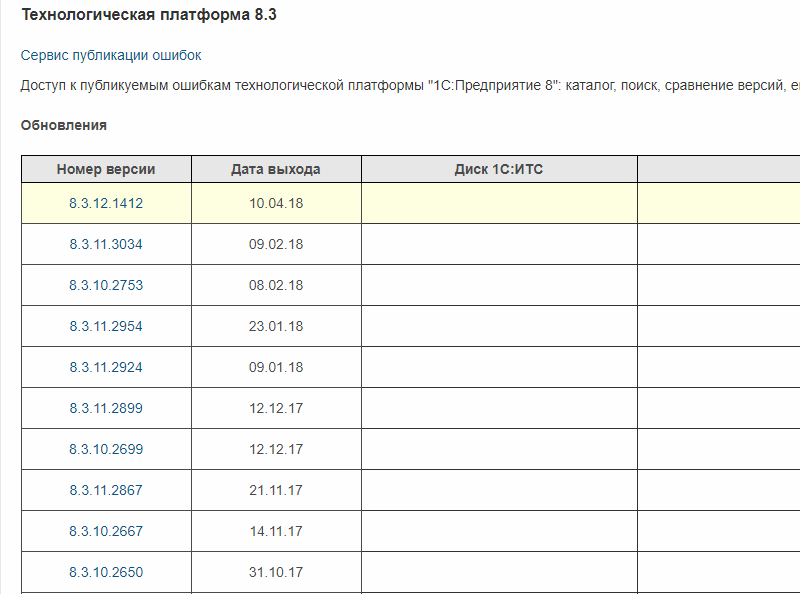The image size is (800, 594).
Task: Open version 8.3.11.3034 link
Action: click(x=106, y=244)
